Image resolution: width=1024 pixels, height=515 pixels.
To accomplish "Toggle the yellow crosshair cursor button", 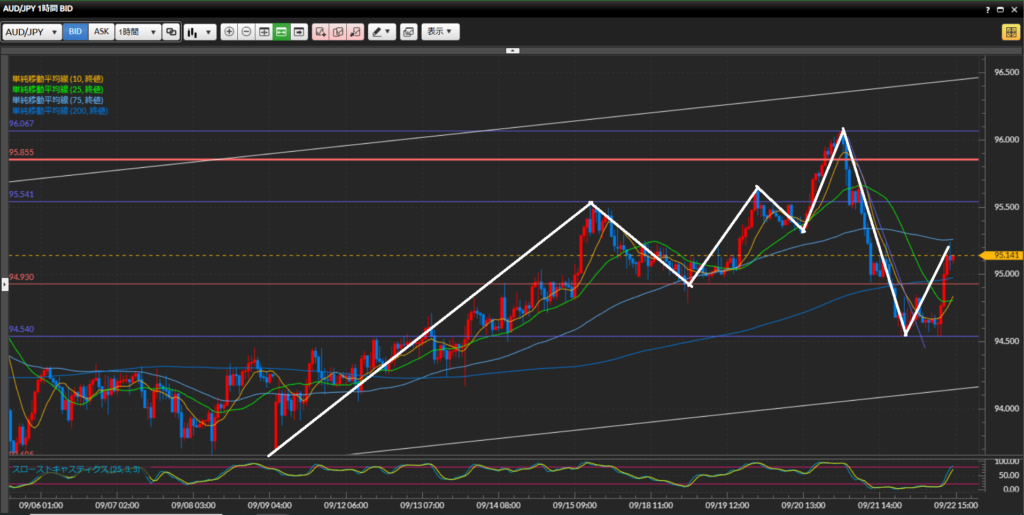I will (x=1010, y=32).
